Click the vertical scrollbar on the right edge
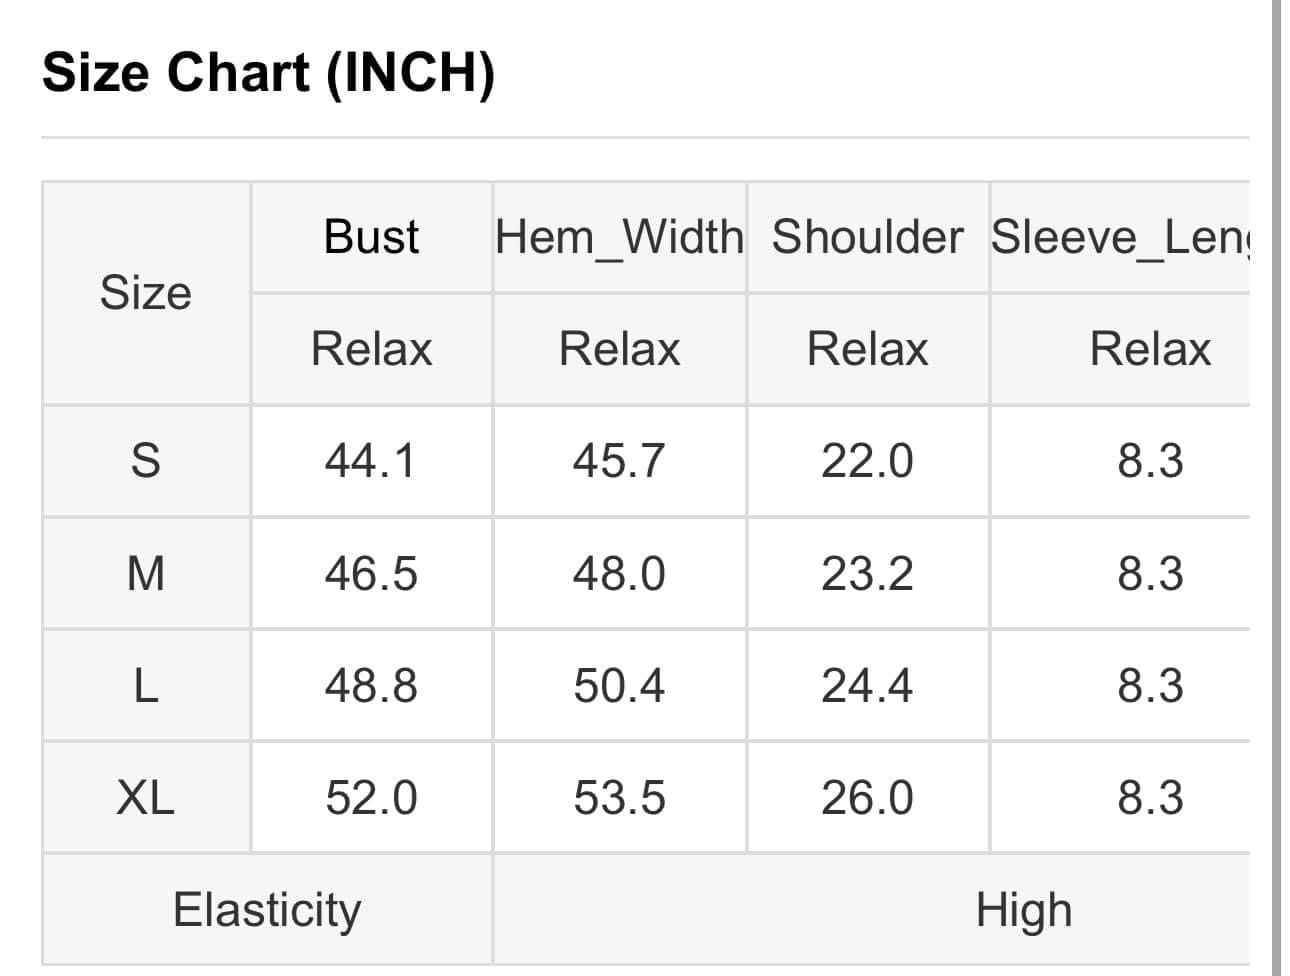The width and height of the screenshot is (1290, 976). coord(1277,488)
